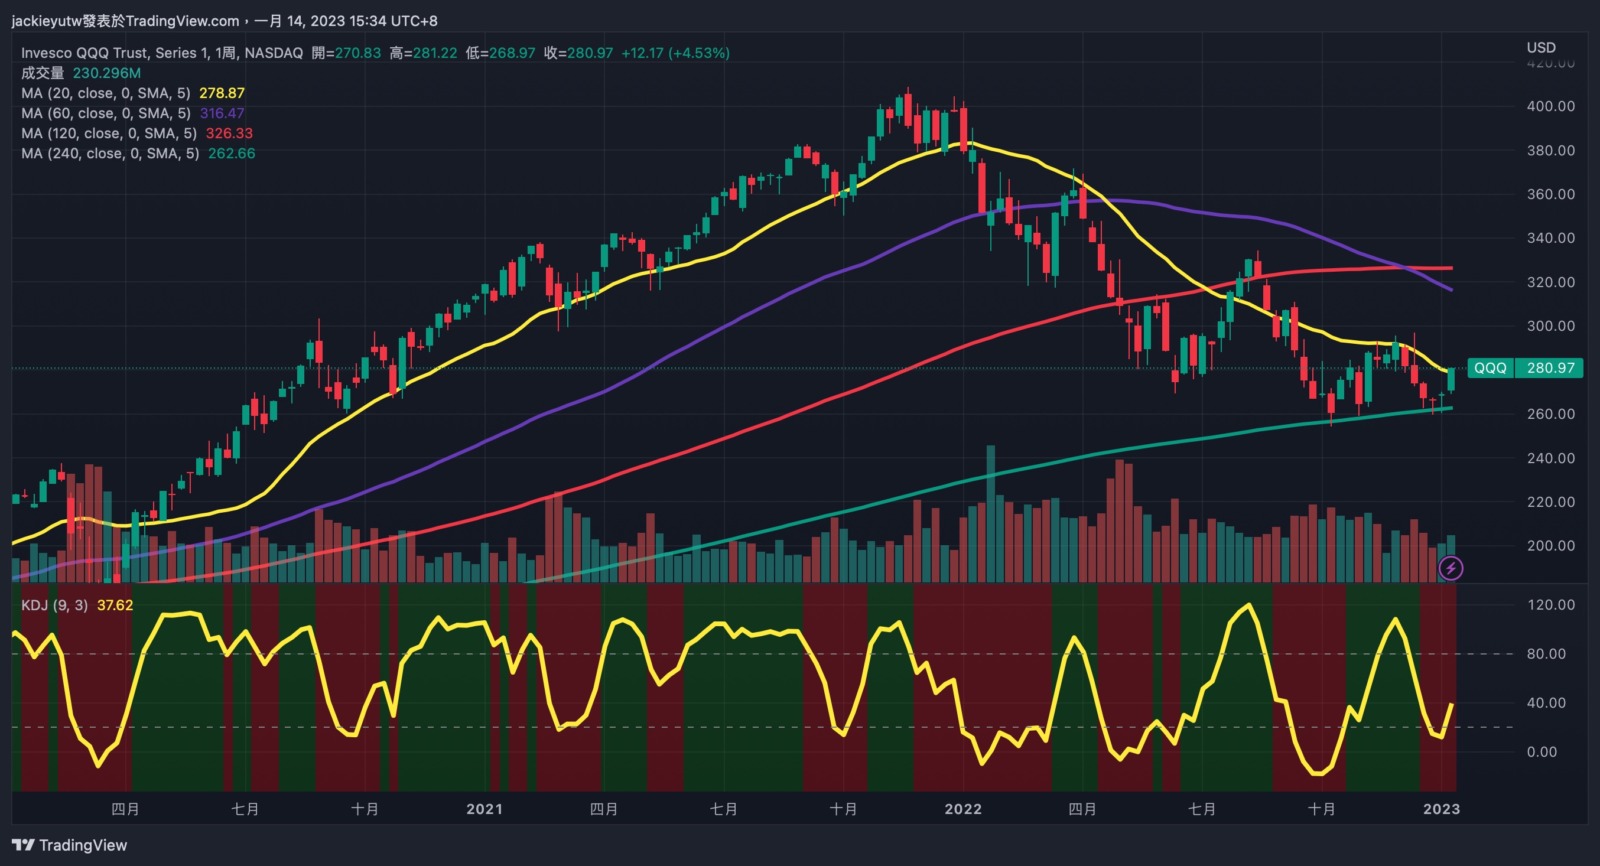
Task: Select the MA (120, close) legend entry
Action: [108, 133]
